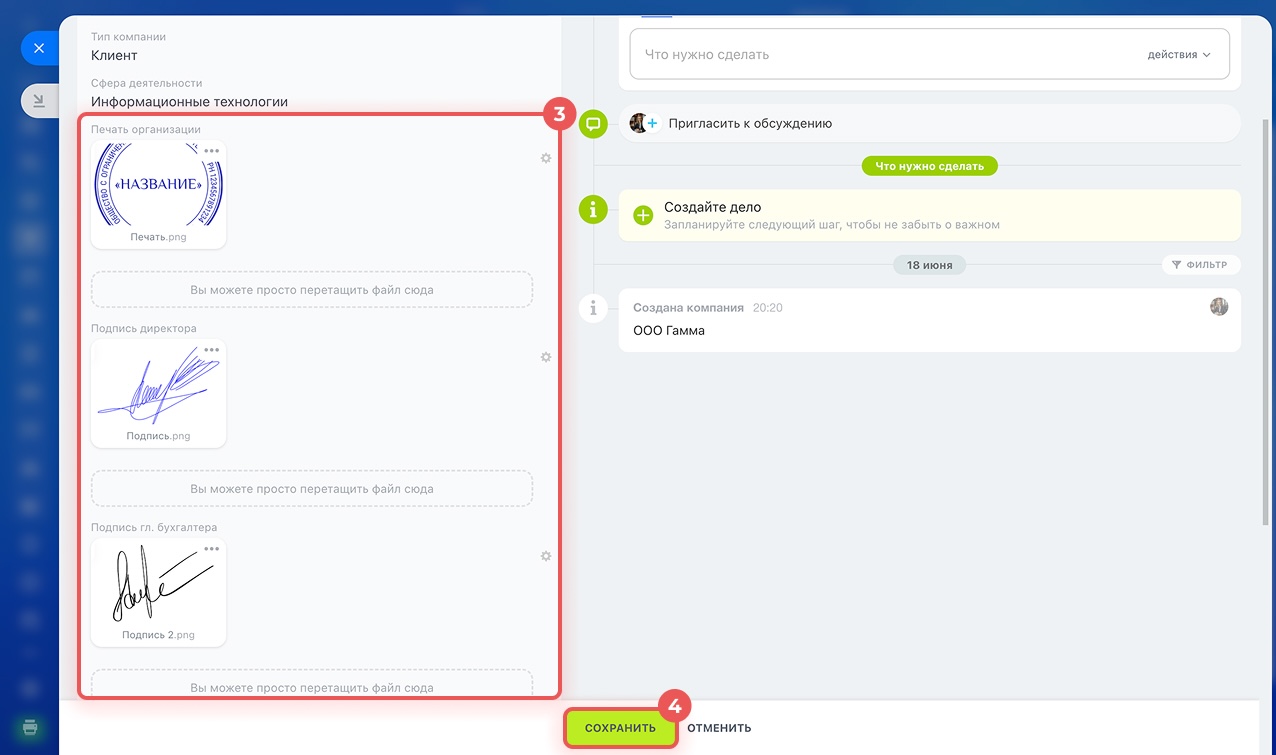Viewport: 1276px width, 755px height.
Task: Click the Тип компании field label
Action: (x=128, y=37)
